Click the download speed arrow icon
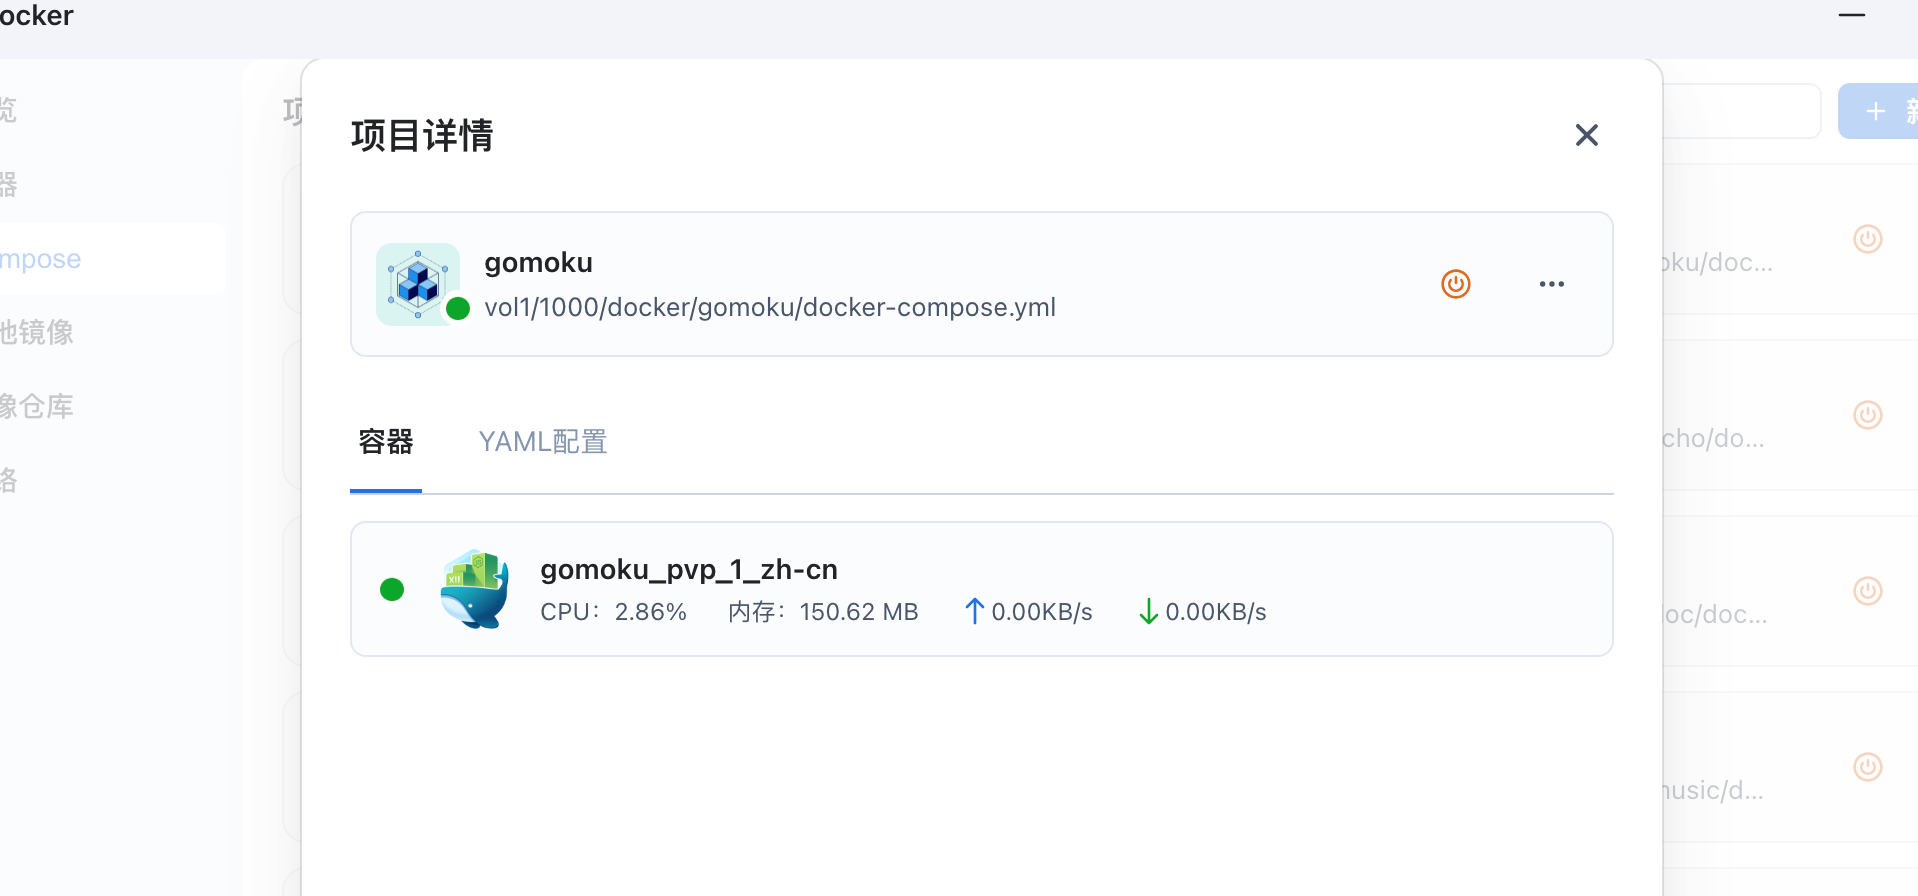The image size is (1918, 896). click(1148, 611)
